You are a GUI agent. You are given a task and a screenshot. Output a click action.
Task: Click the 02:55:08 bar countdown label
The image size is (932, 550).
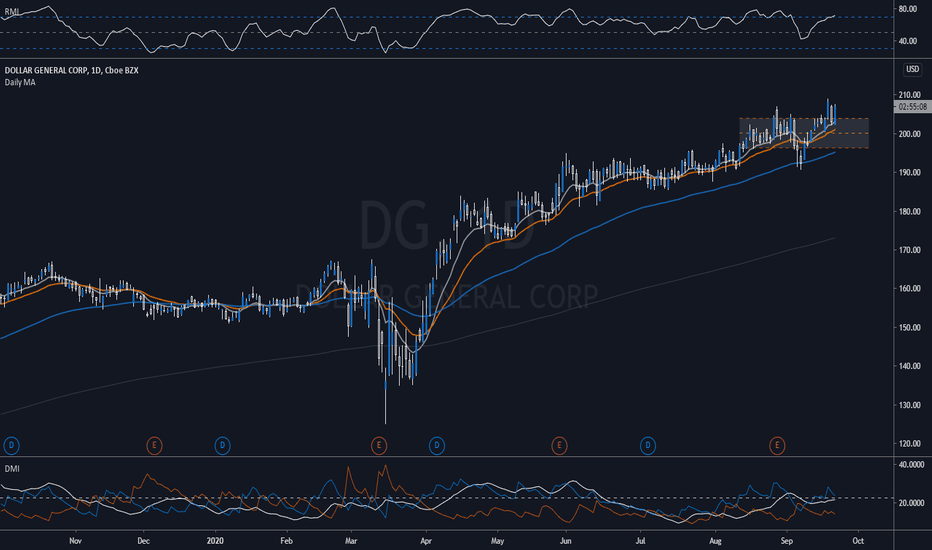912,107
